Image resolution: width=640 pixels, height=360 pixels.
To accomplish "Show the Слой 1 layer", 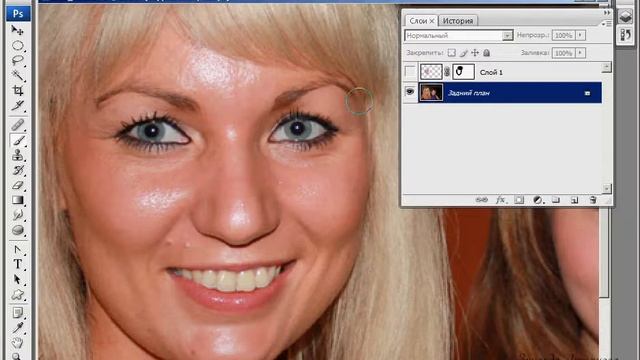I will (x=410, y=72).
